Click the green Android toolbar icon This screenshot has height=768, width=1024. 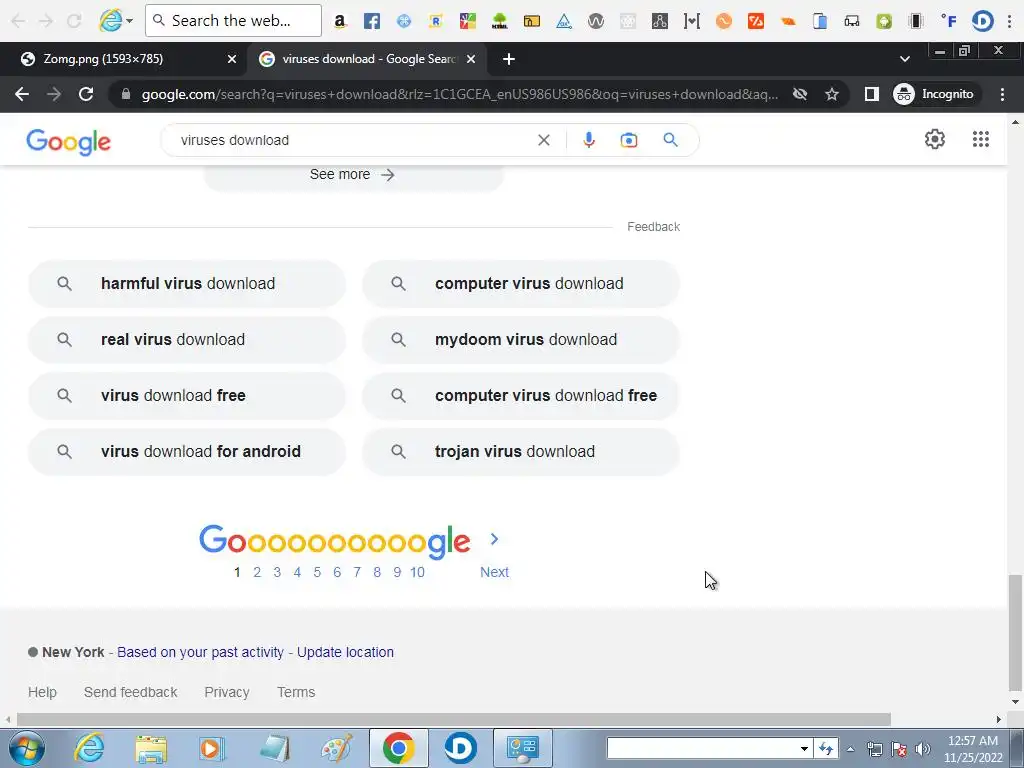(x=884, y=21)
